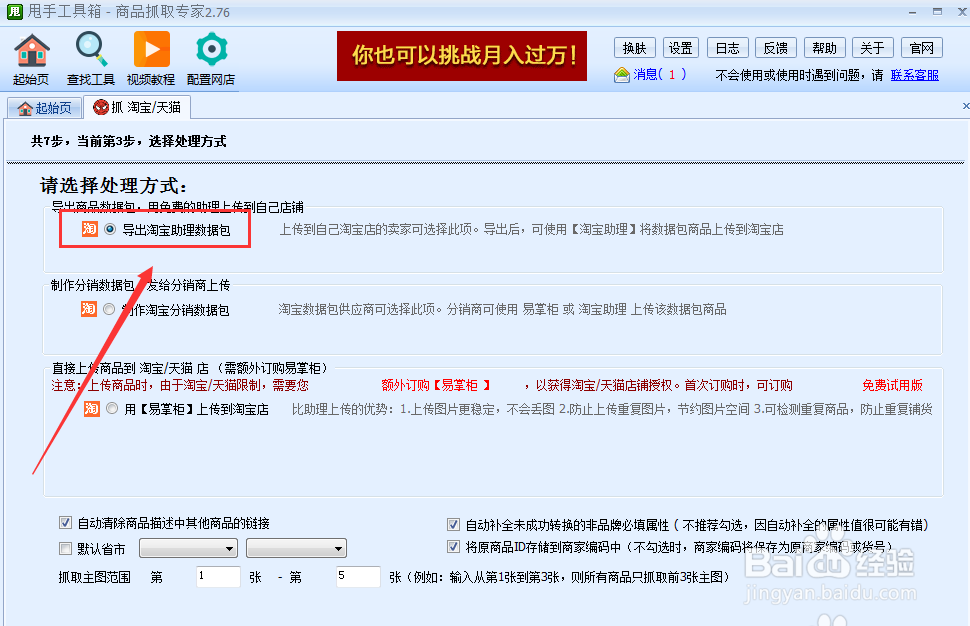The image size is (970, 626).
Task: Launch 视频教程 via the play icon
Action: (x=150, y=48)
